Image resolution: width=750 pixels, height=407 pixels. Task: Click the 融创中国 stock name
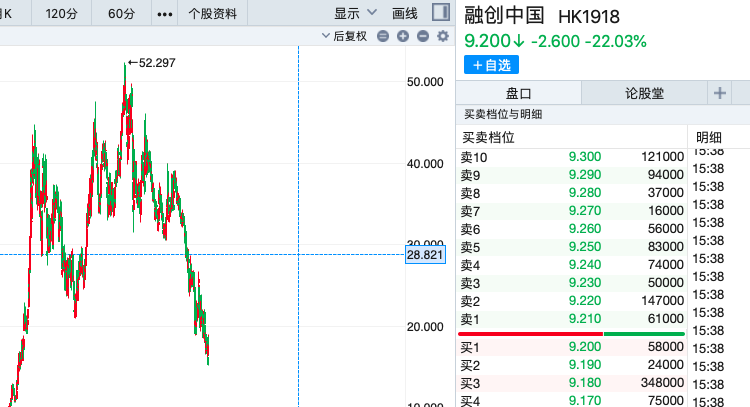(504, 16)
